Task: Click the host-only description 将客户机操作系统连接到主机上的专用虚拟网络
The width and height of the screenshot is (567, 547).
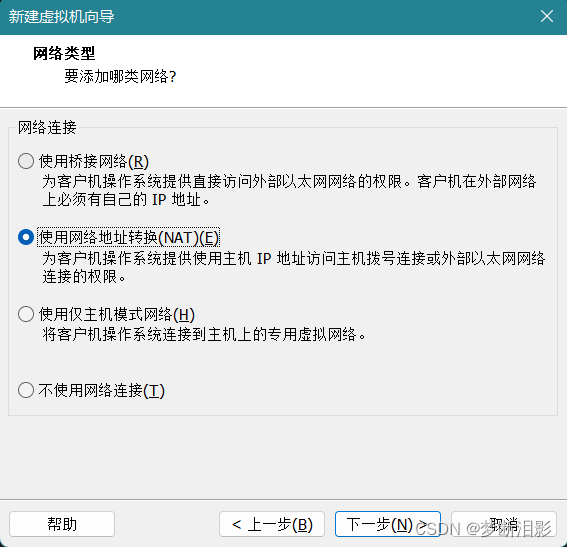Action: [204, 334]
